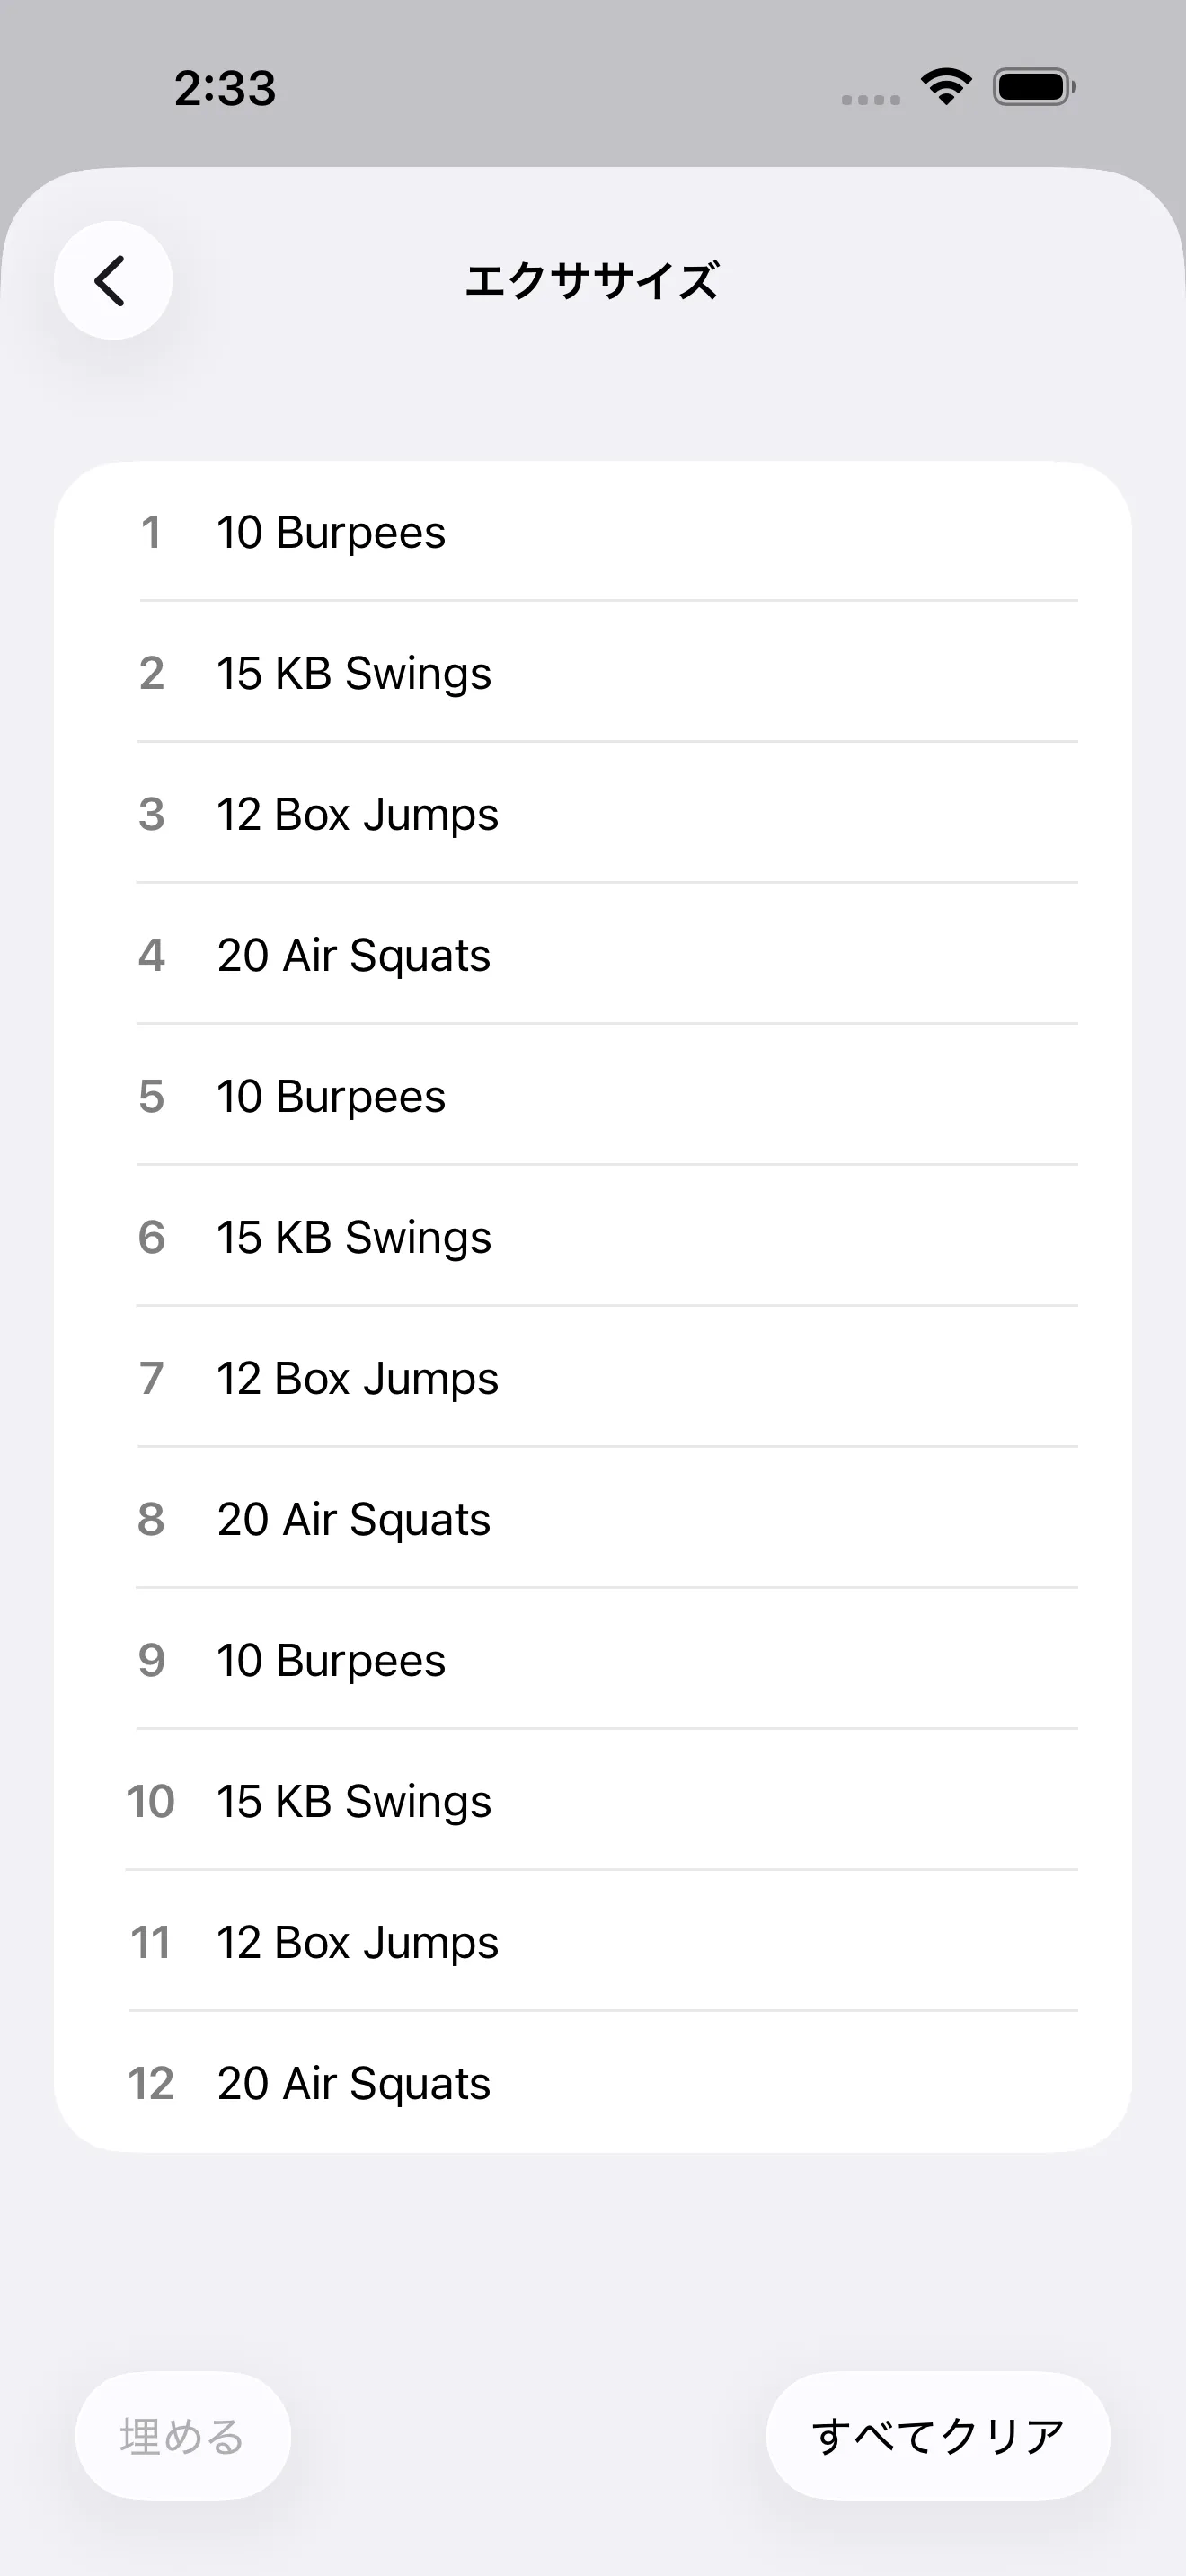Tap the battery status icon

pos(1034,87)
